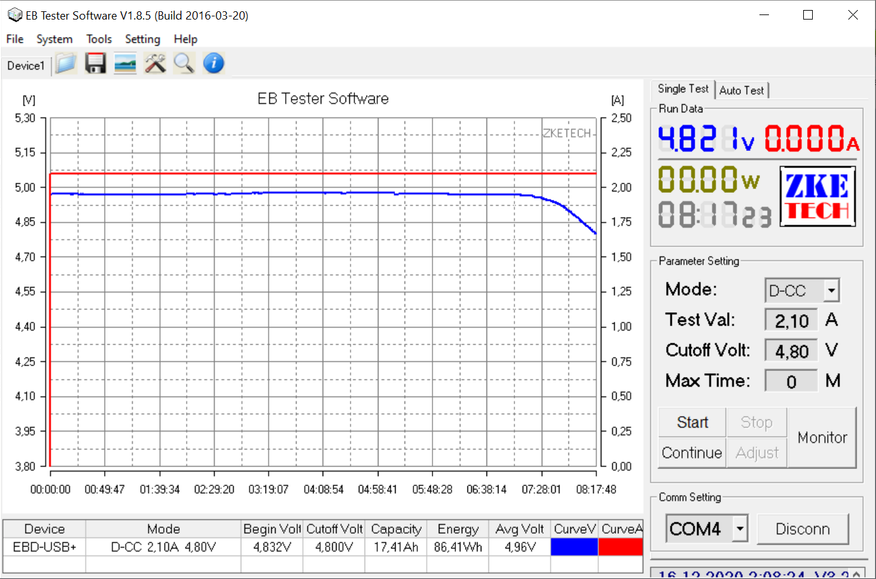Image resolution: width=876 pixels, height=579 pixels.
Task: Open the Tools menu
Action: click(x=99, y=39)
